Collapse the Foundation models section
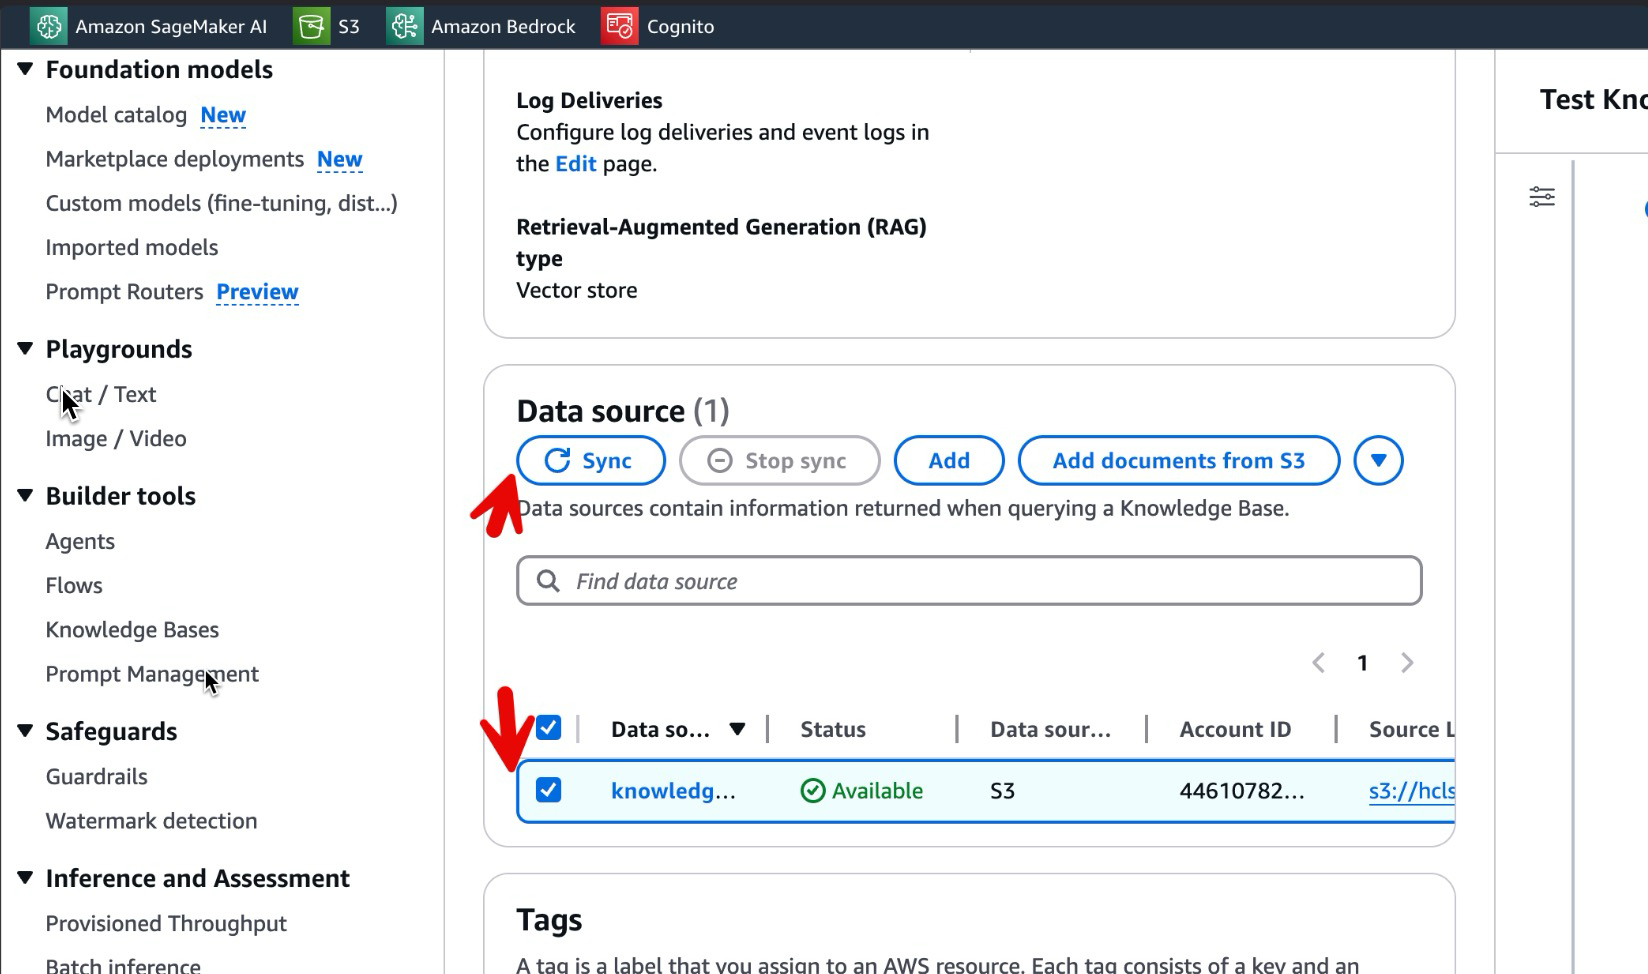1648x974 pixels. click(x=26, y=69)
